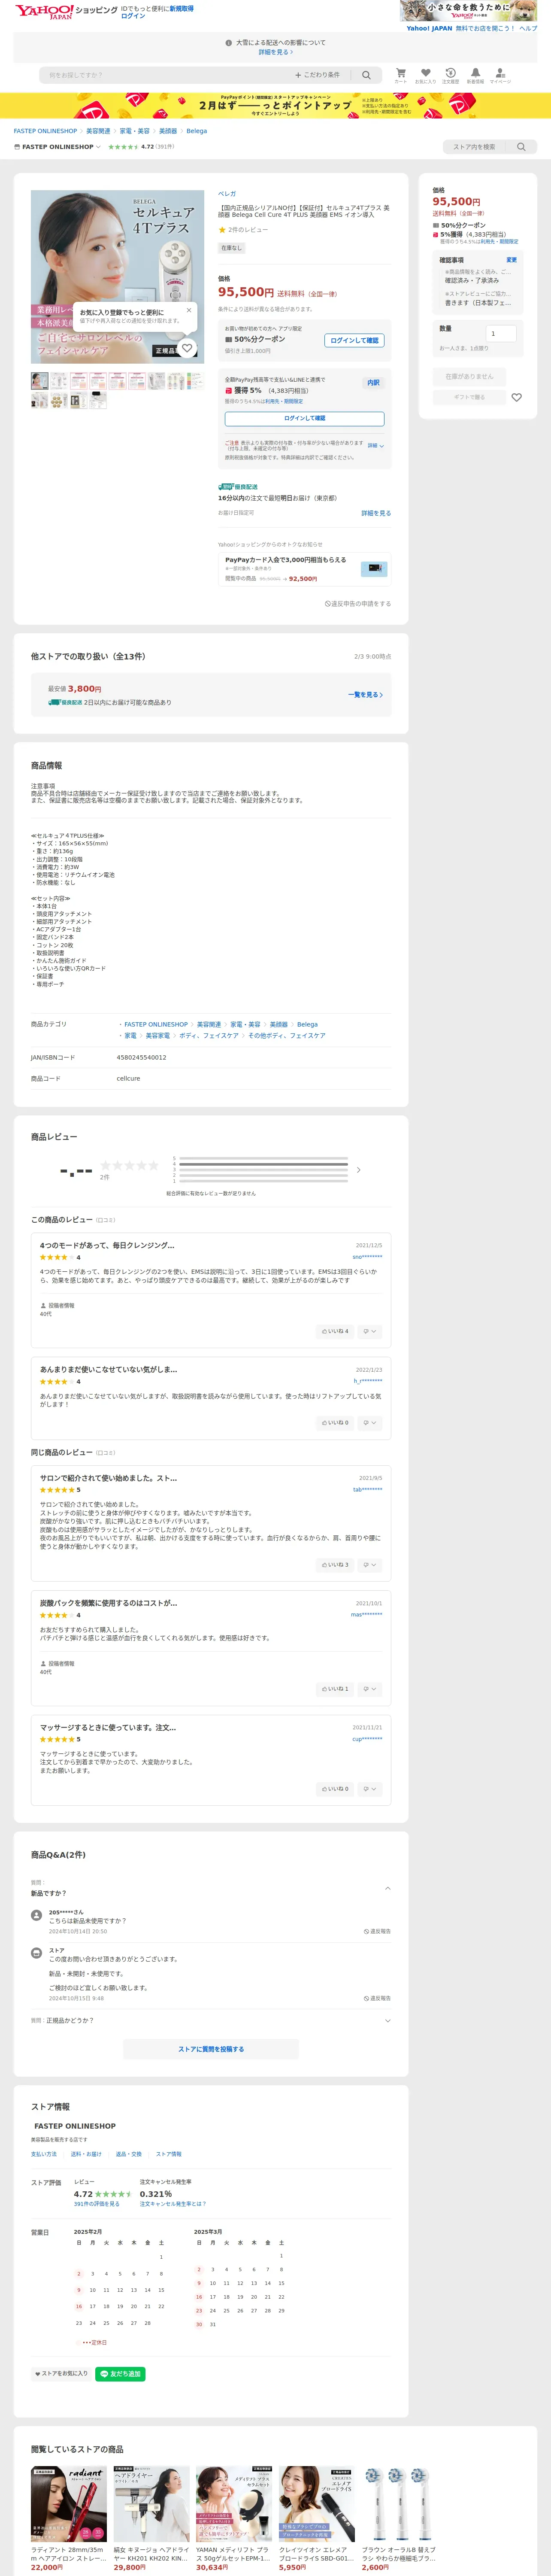
Task: Click the 内訳 breakdown button
Action: [373, 383]
